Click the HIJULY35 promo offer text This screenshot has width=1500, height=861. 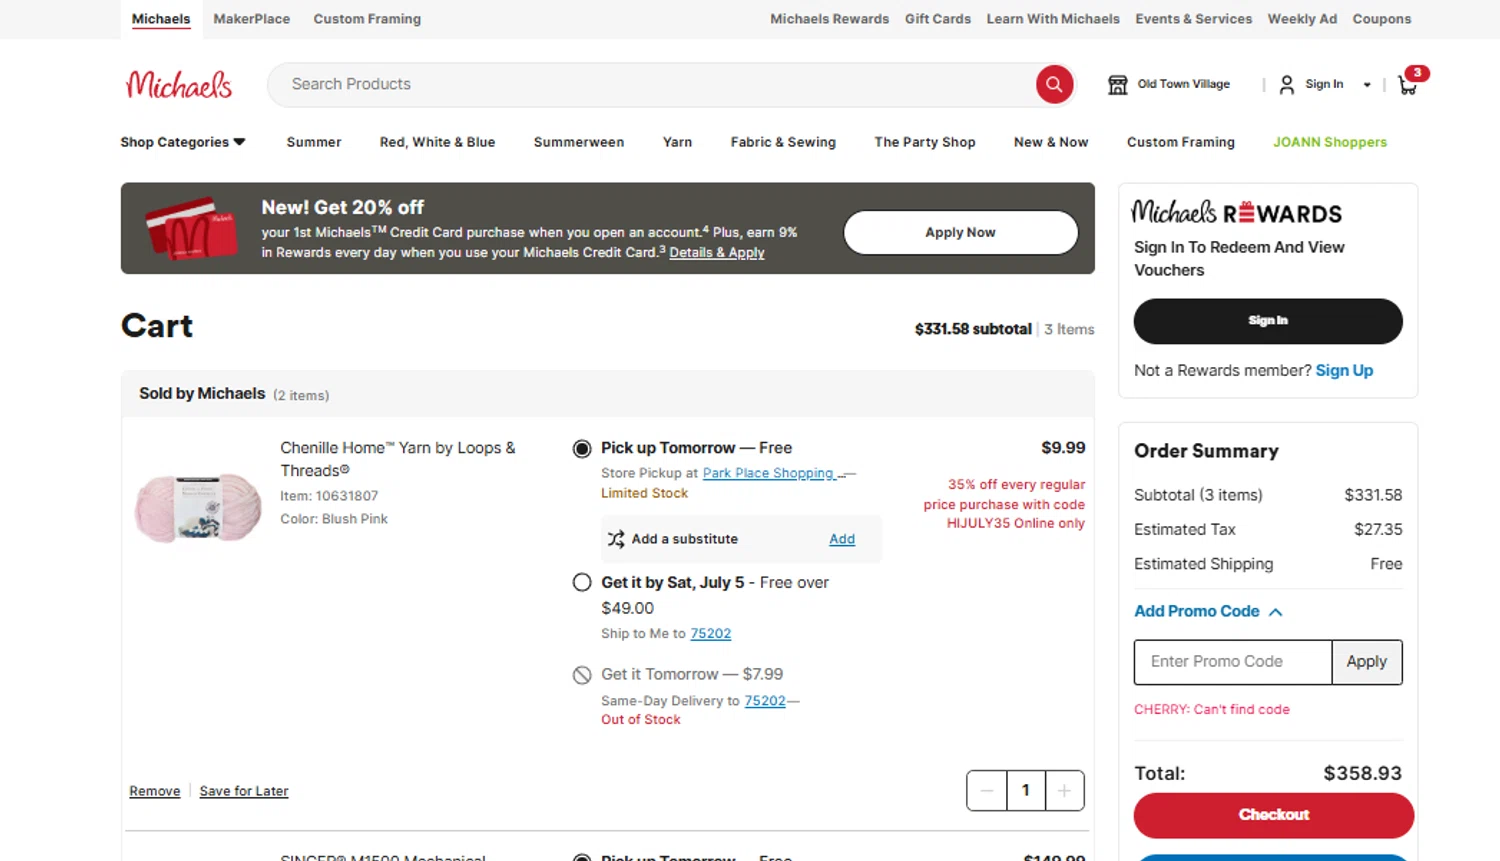[x=1005, y=504]
